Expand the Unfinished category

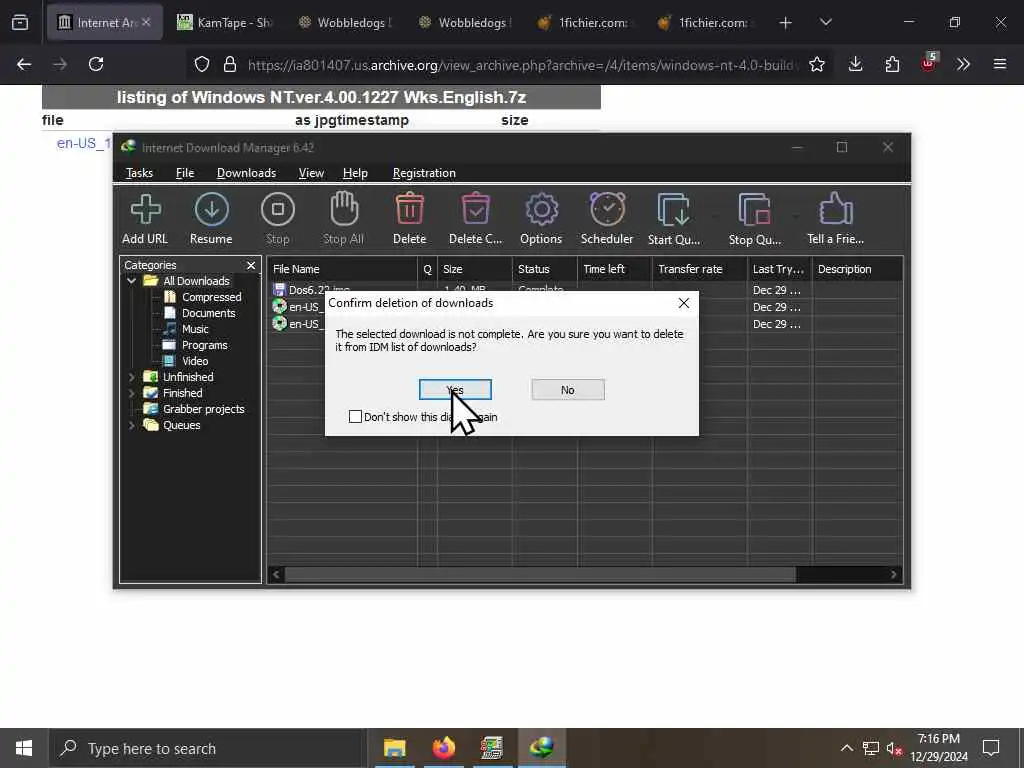coord(131,377)
